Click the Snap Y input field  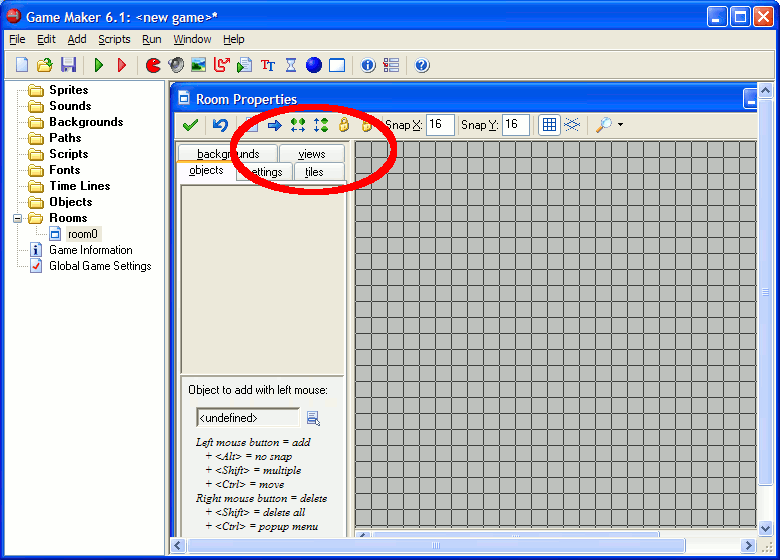[516, 125]
